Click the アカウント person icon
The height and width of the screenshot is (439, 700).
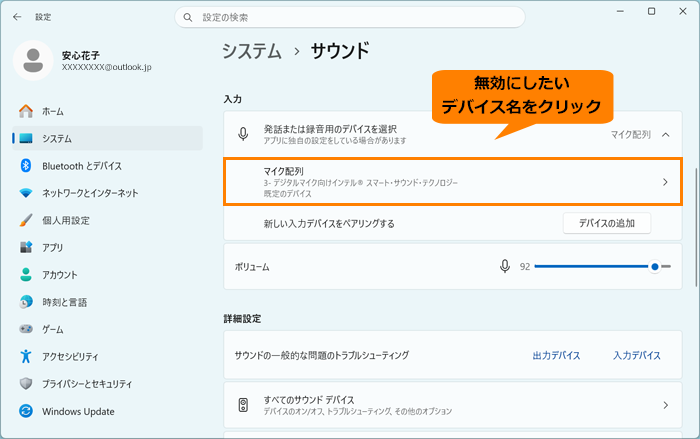tap(26, 275)
